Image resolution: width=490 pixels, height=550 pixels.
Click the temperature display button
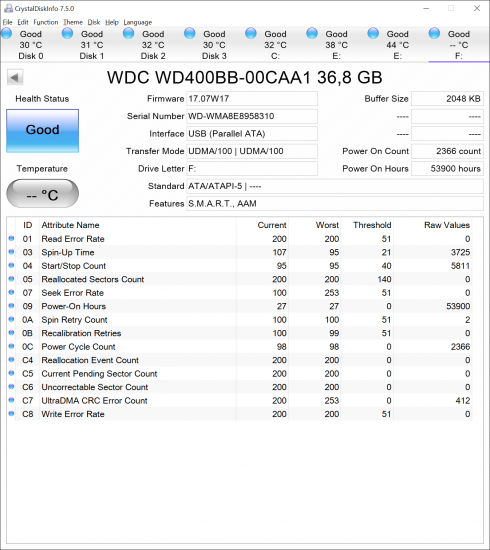[x=42, y=194]
